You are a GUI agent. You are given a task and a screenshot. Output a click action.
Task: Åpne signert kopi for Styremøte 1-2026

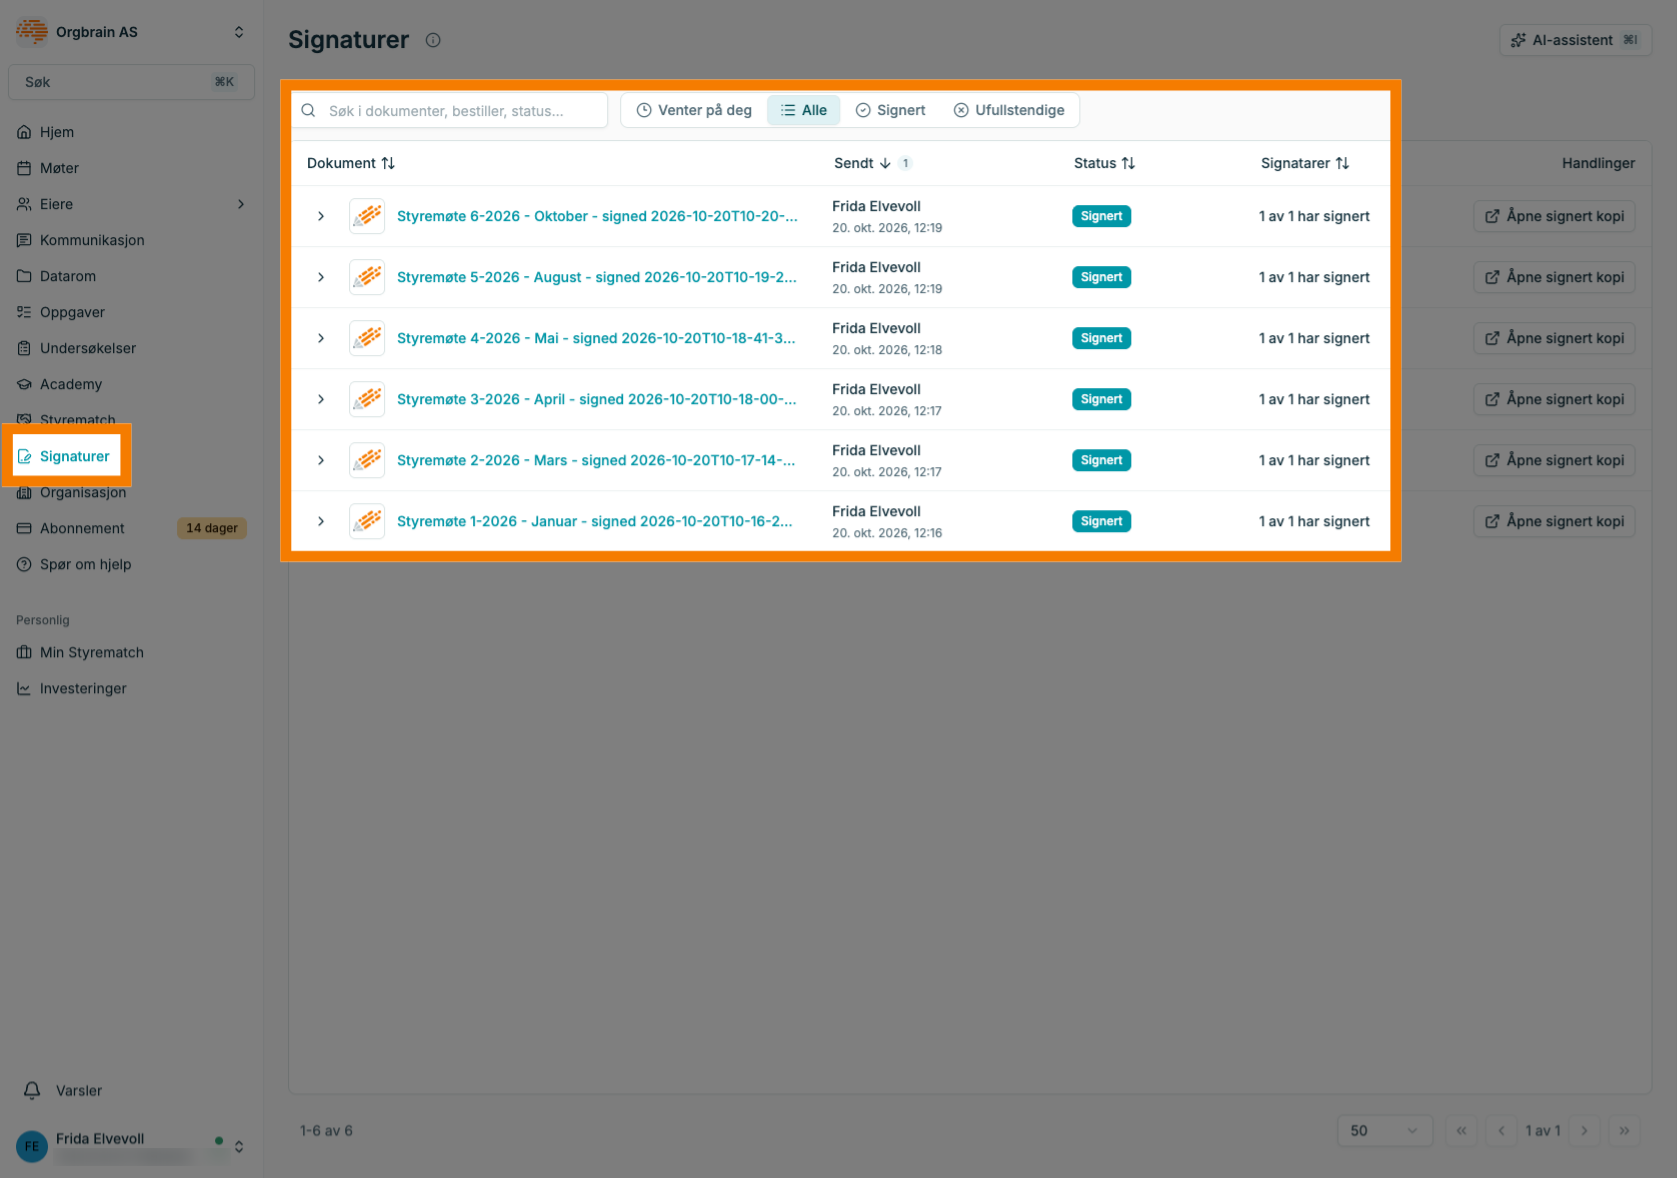[x=1554, y=521]
